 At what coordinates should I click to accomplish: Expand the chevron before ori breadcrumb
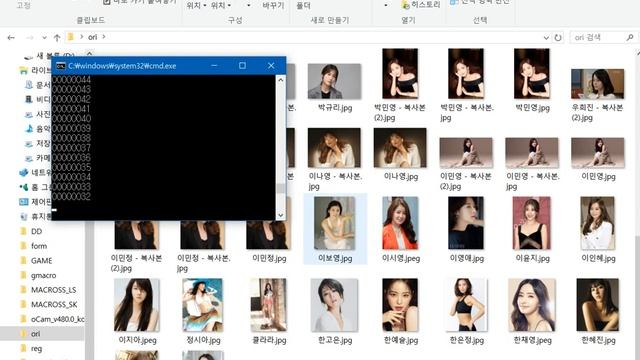pos(82,37)
